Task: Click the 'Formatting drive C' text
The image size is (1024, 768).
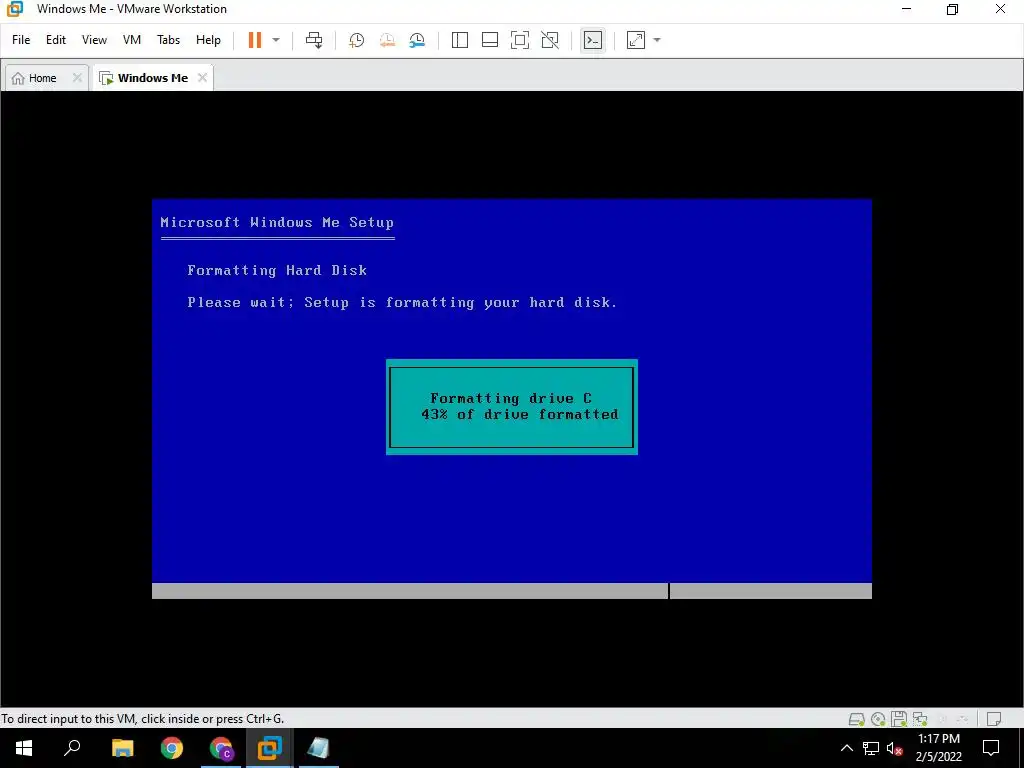Action: (511, 398)
